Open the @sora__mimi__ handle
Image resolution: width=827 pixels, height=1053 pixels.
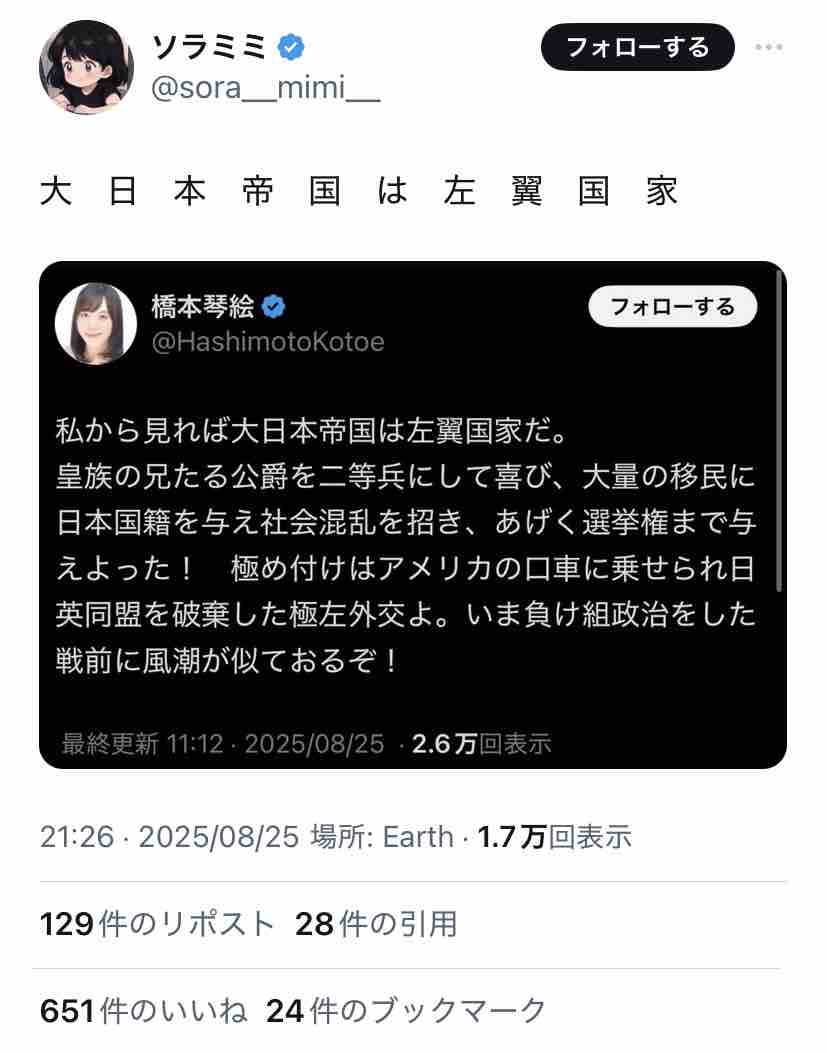[266, 88]
